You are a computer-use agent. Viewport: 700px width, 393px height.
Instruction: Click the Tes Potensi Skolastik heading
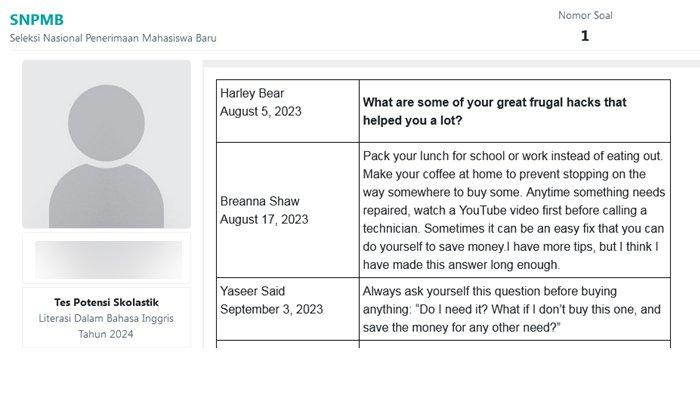pyautogui.click(x=106, y=302)
